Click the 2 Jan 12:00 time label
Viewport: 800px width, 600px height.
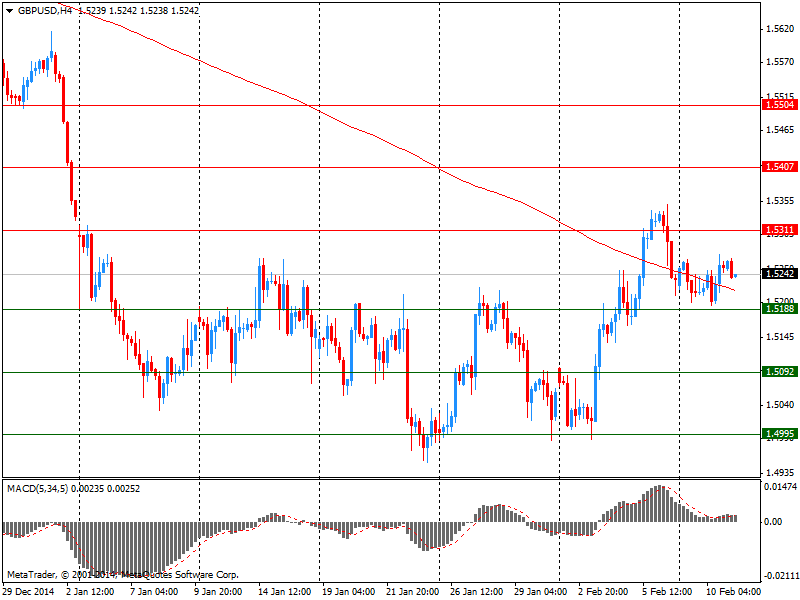90,591
